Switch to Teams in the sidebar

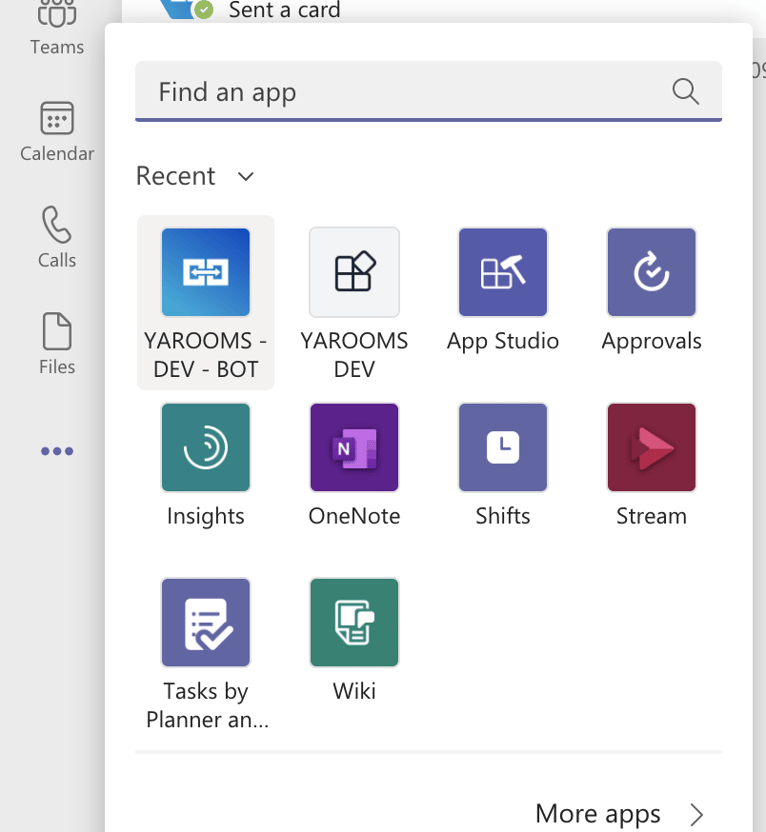pyautogui.click(x=57, y=30)
